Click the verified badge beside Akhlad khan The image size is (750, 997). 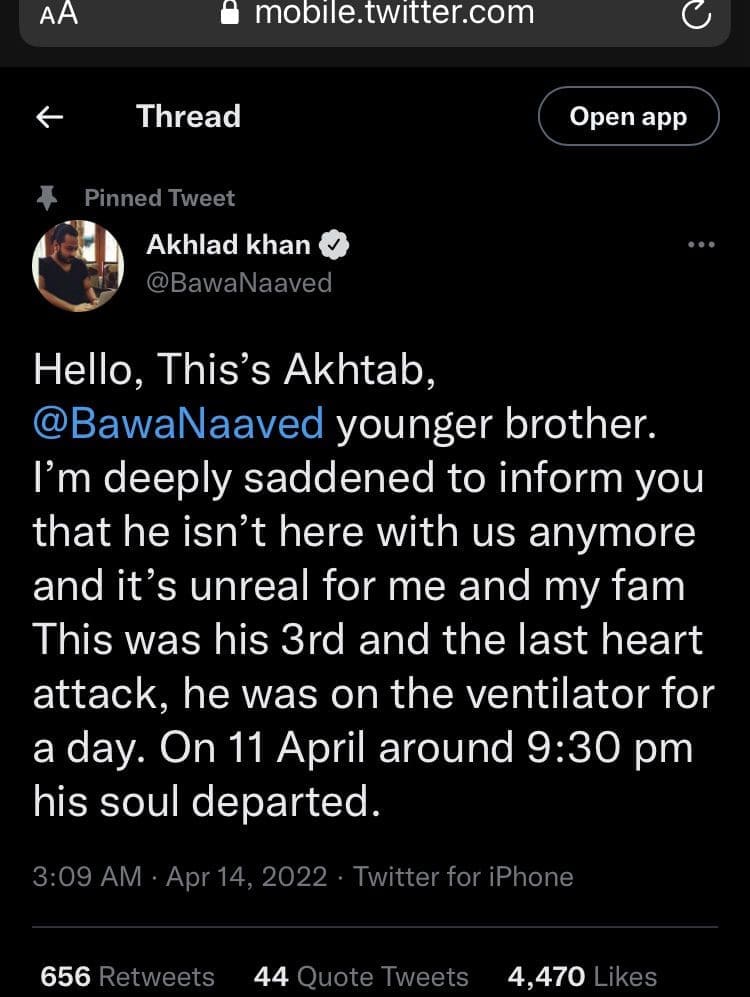(333, 244)
